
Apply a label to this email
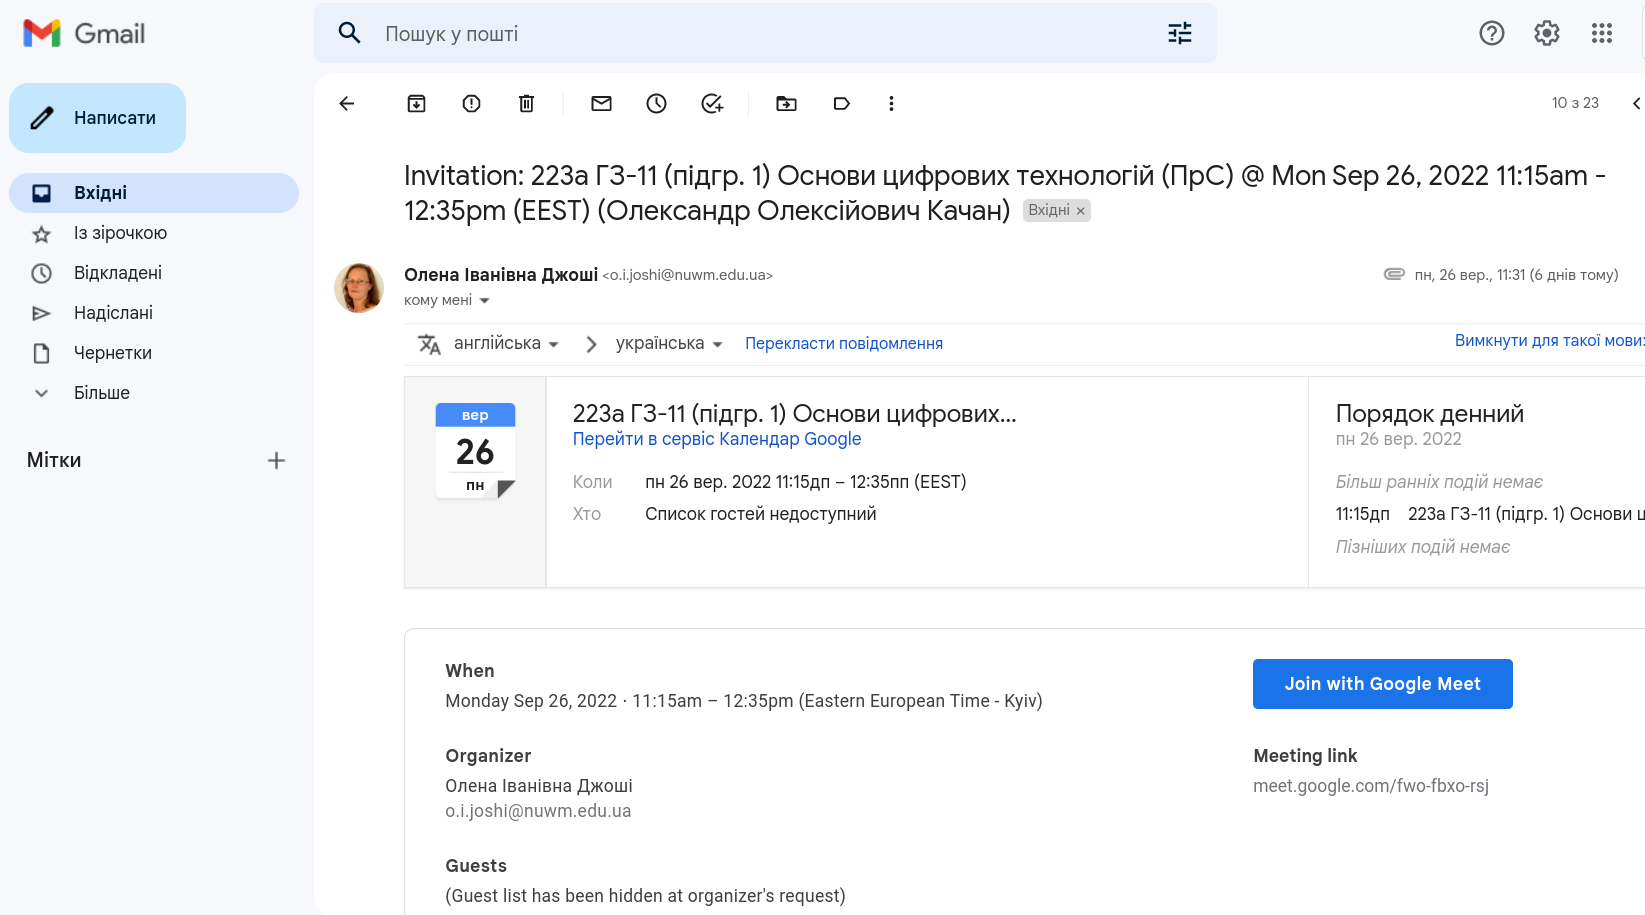point(841,103)
